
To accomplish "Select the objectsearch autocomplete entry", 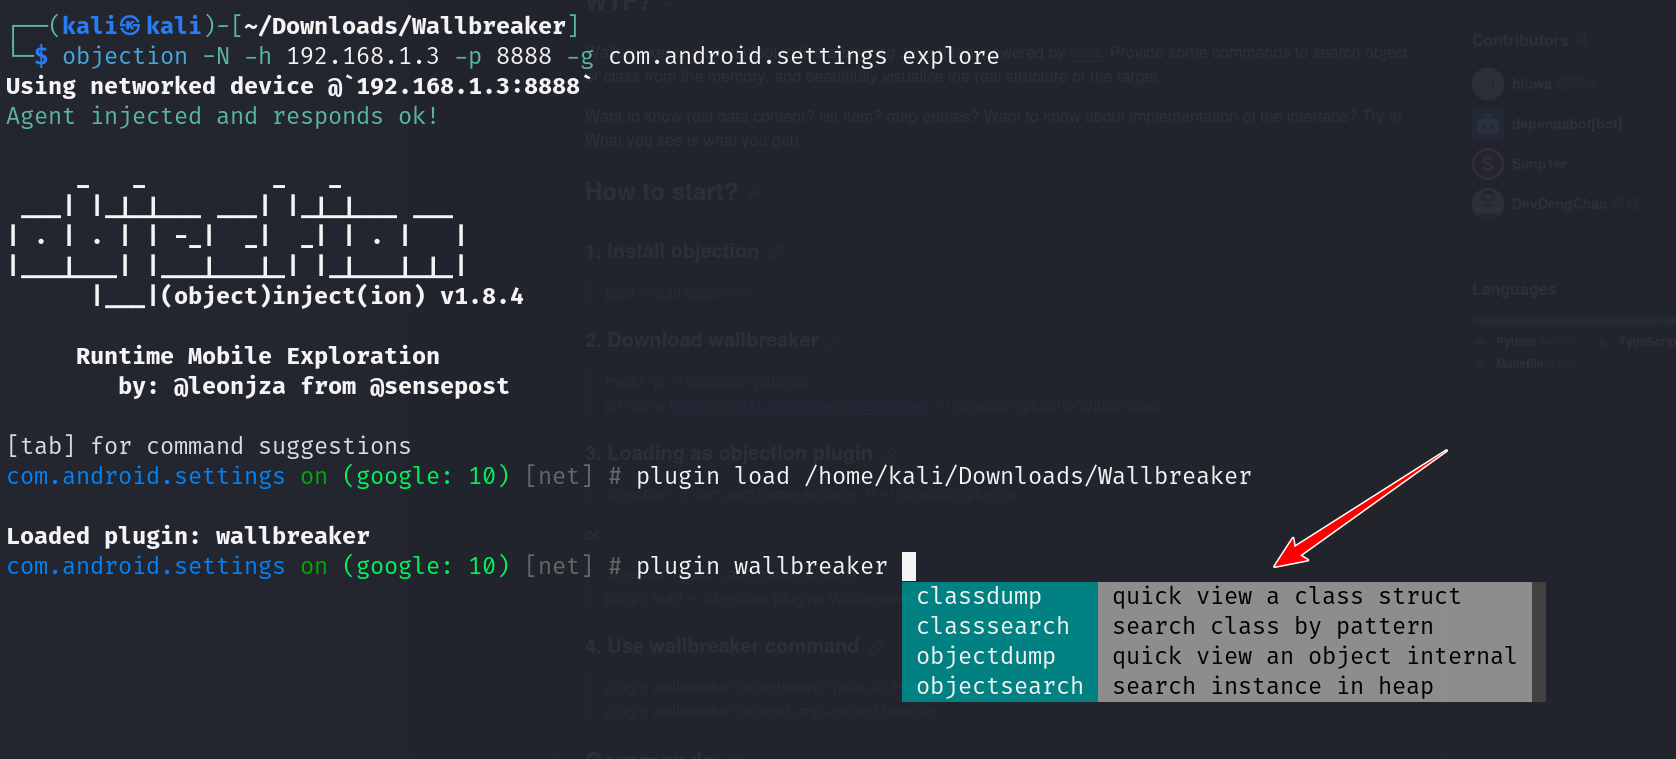I will click(999, 687).
